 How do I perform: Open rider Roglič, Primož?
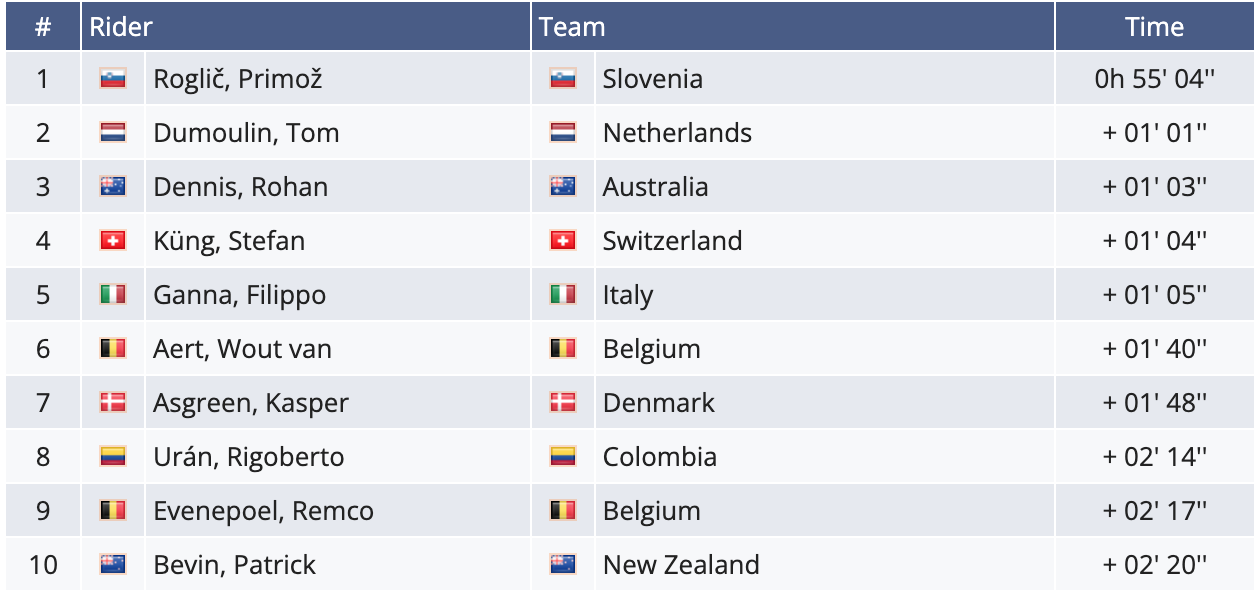238,79
